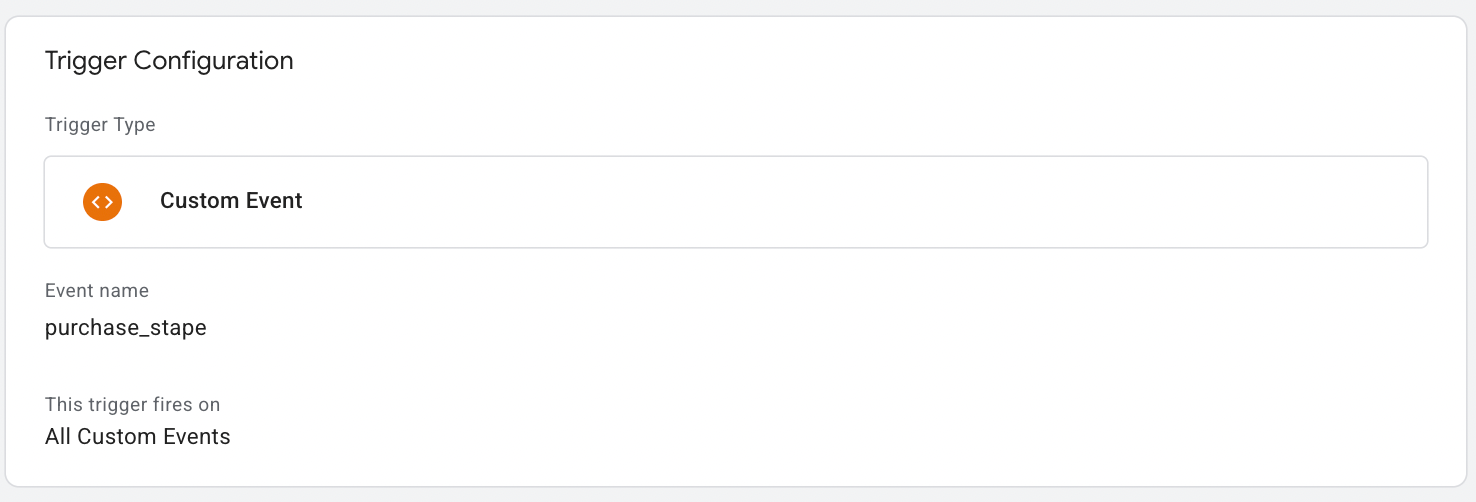
Task: Select the "Custom Event" trigger type label
Action: coord(231,201)
